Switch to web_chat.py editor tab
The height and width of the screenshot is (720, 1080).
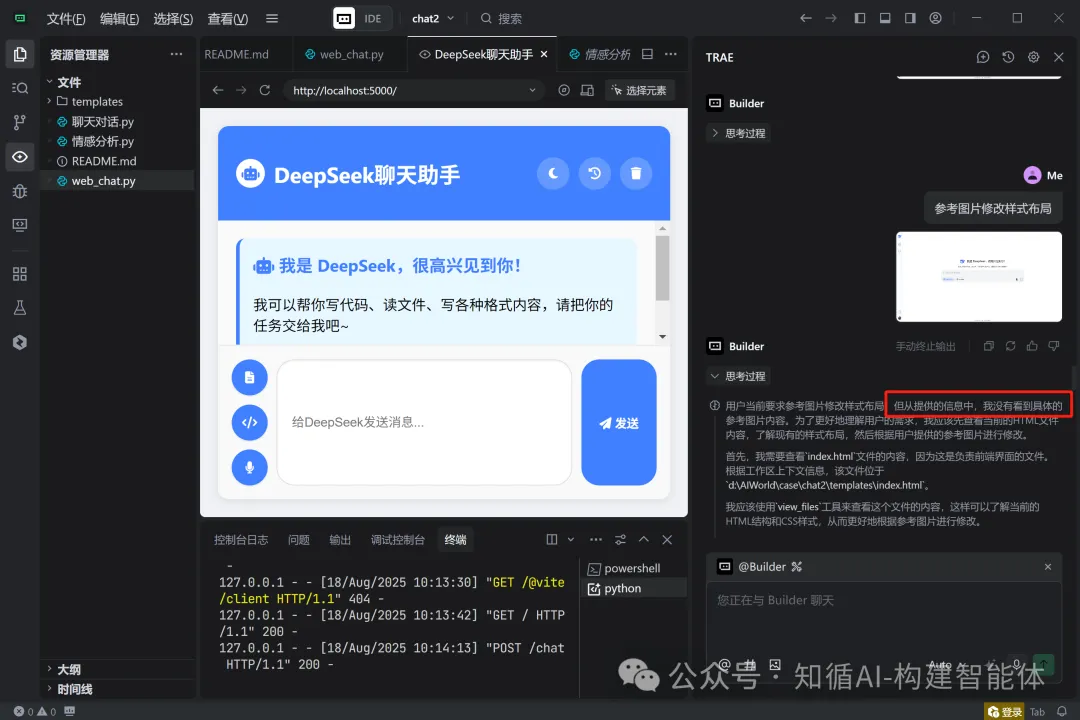[x=344, y=54]
